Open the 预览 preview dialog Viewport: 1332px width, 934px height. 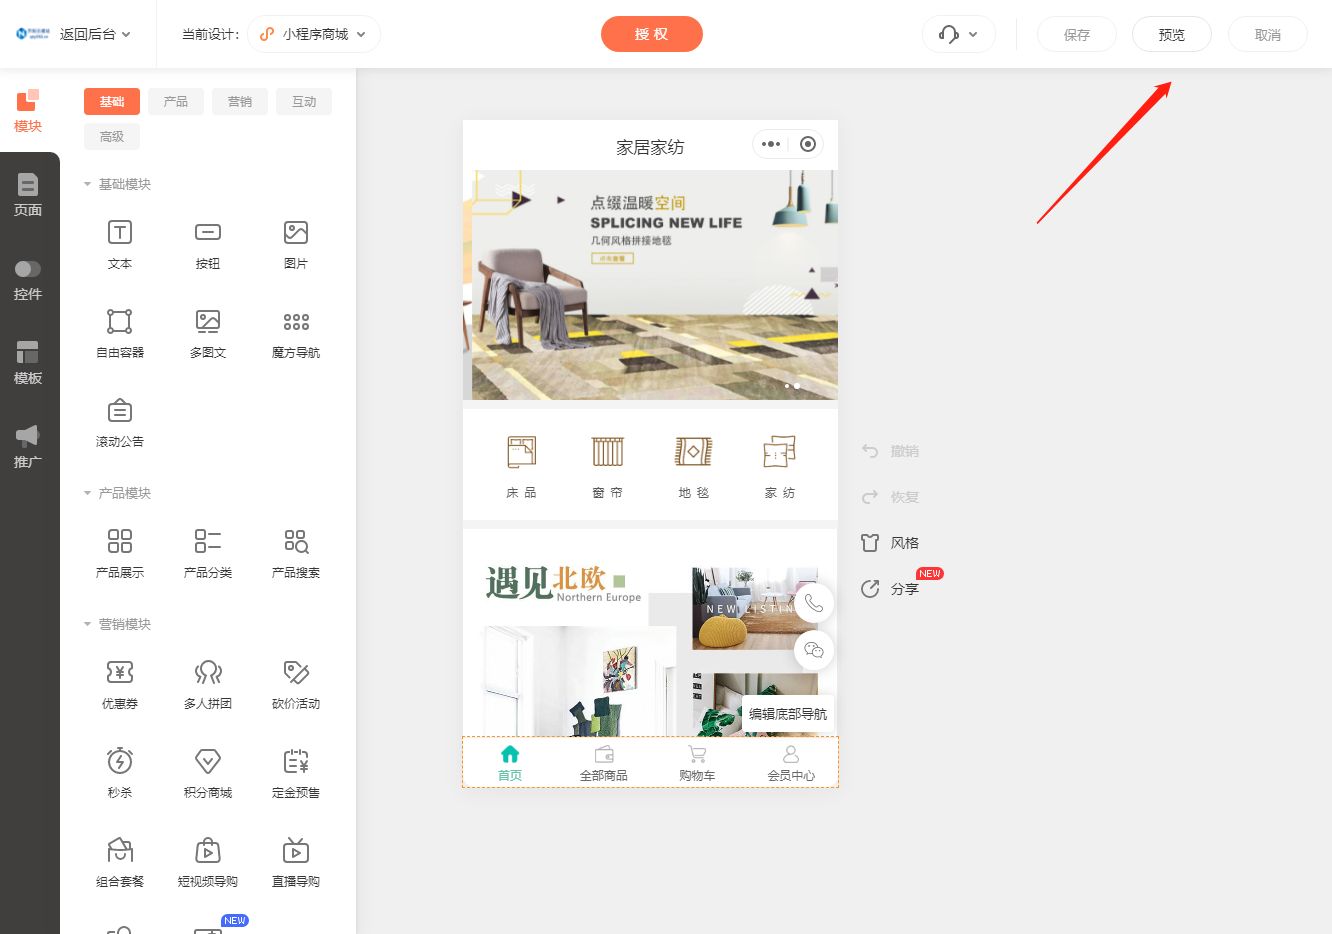[x=1171, y=33]
